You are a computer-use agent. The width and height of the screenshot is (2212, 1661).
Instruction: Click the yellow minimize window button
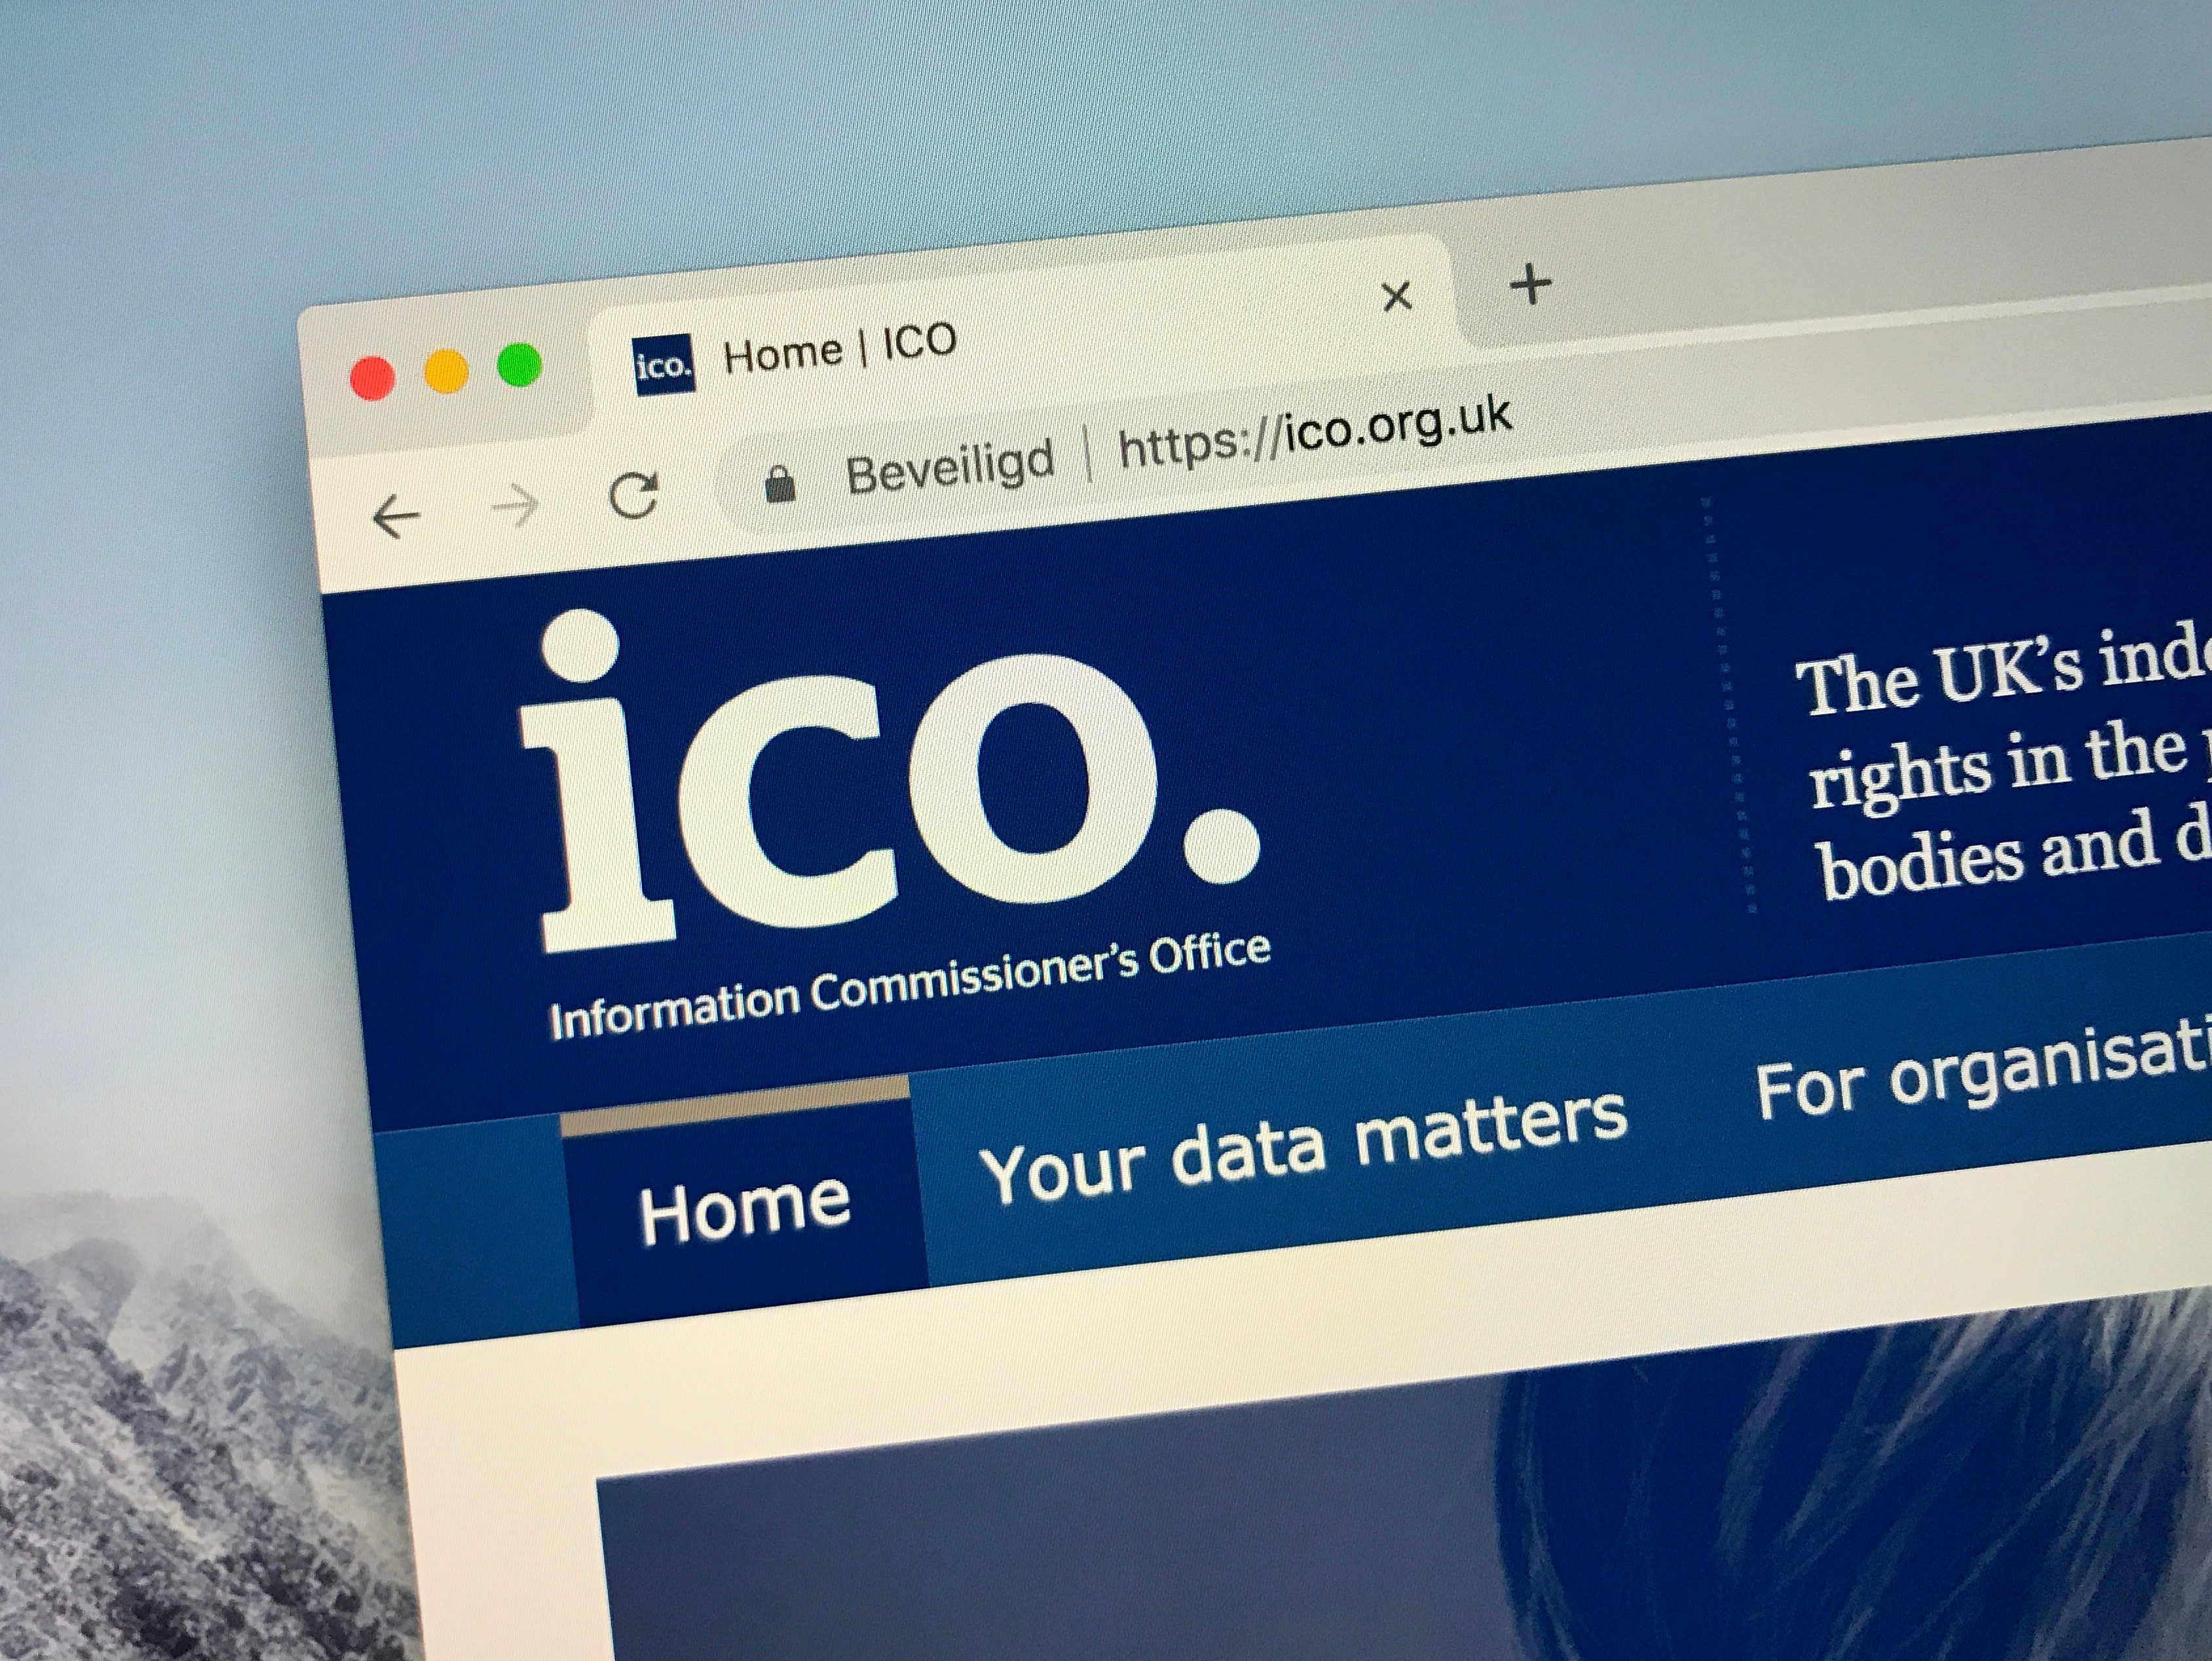pyautogui.click(x=446, y=371)
